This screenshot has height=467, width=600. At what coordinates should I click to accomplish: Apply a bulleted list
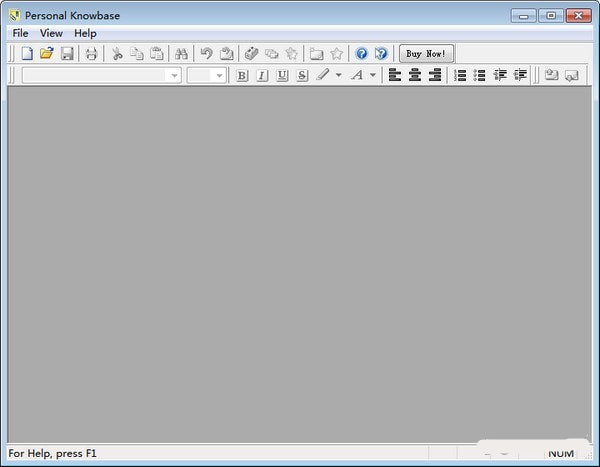(x=479, y=75)
